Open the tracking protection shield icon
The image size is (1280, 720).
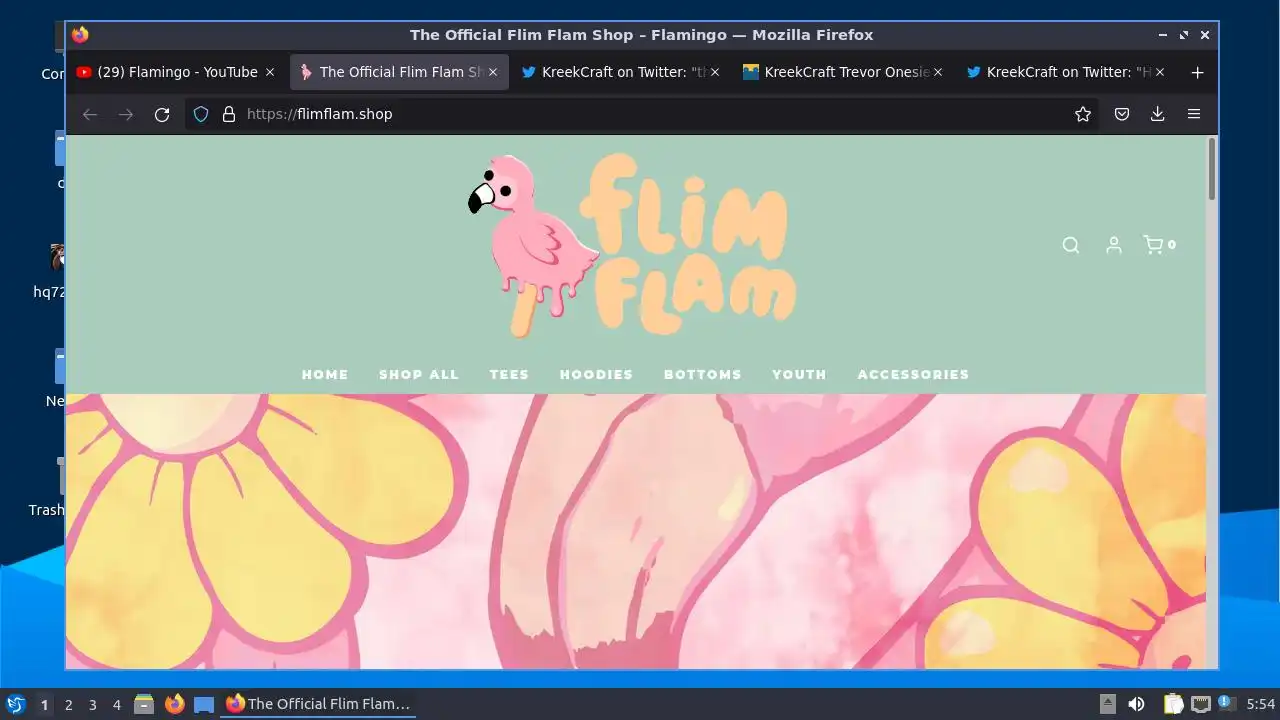pos(201,114)
